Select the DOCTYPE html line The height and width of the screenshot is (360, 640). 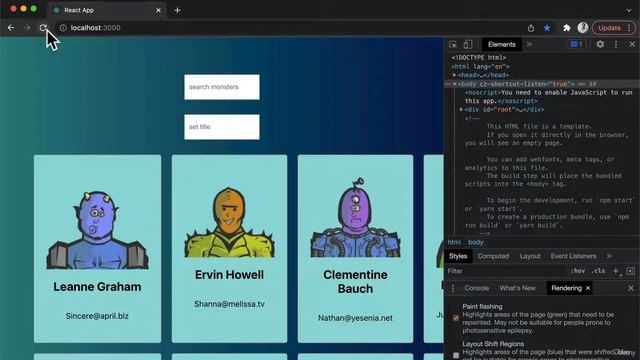[x=479, y=58]
